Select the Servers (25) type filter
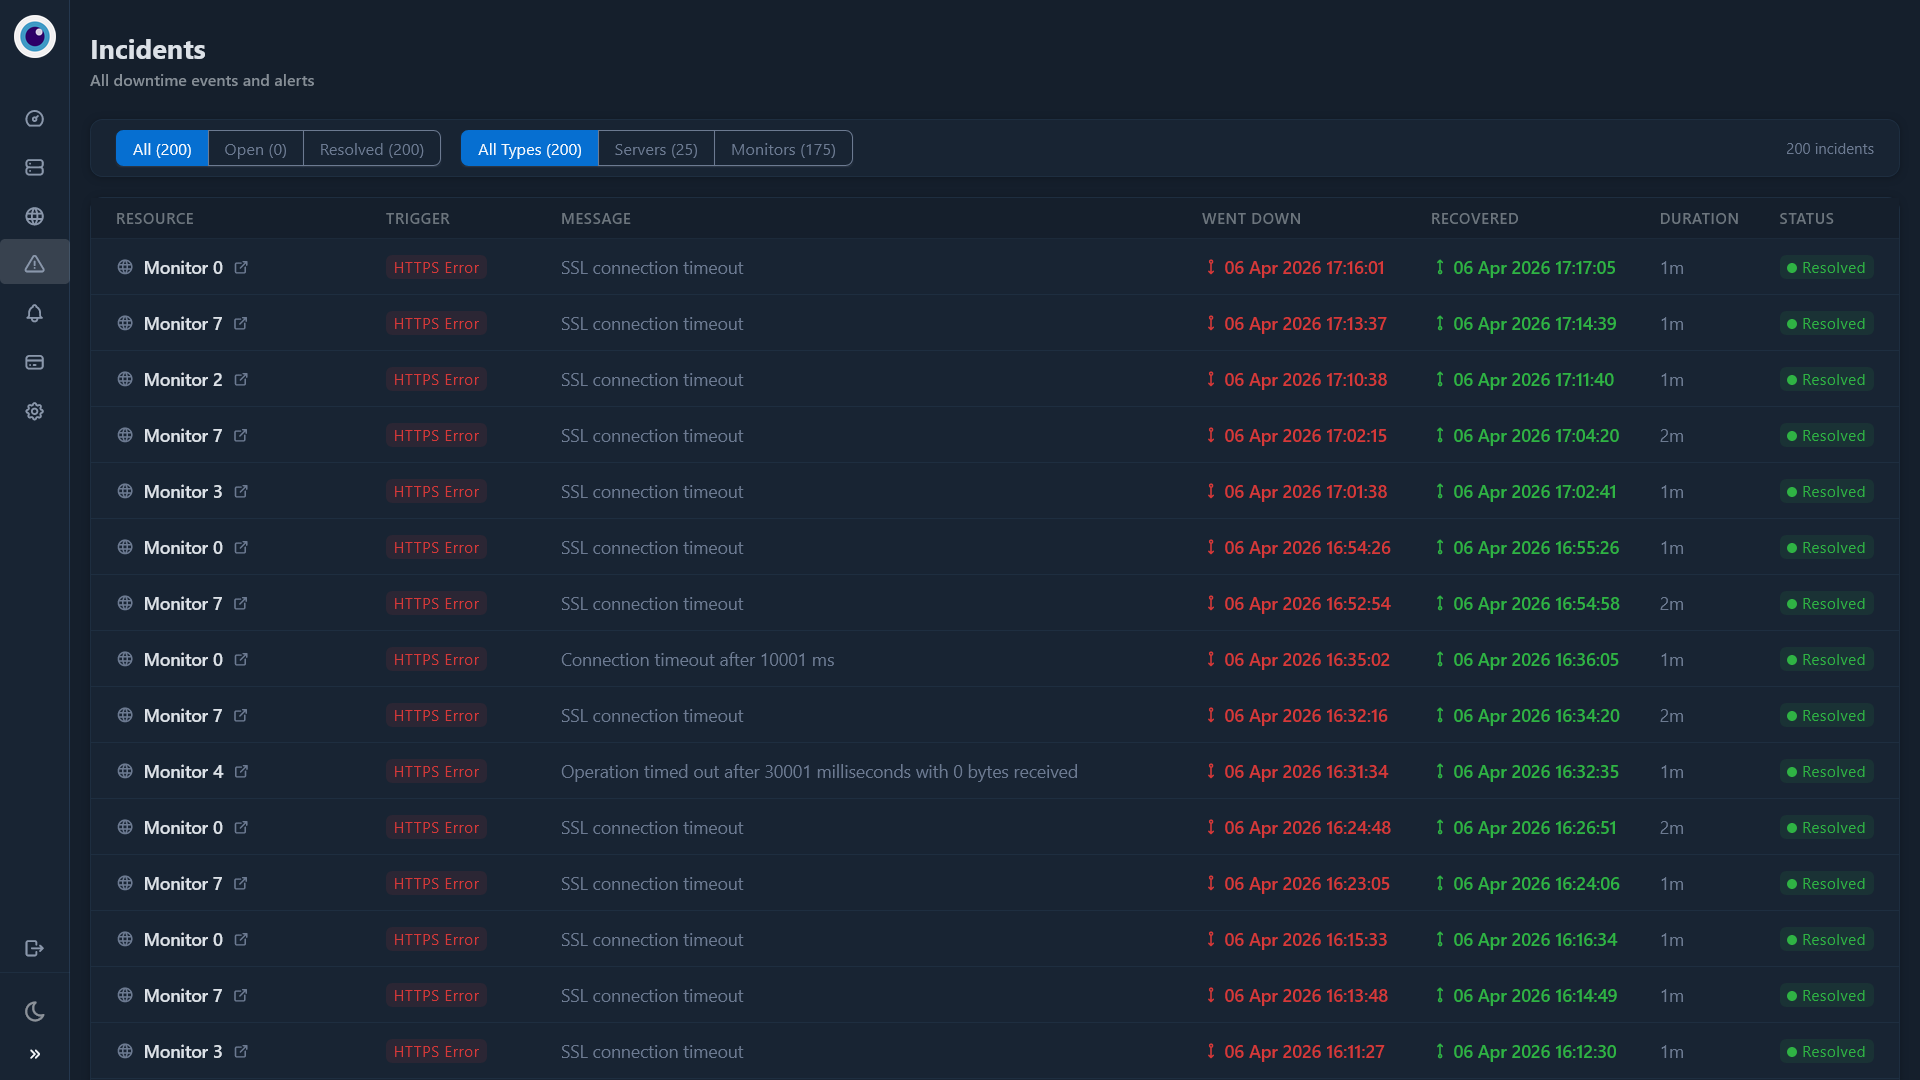 click(655, 149)
